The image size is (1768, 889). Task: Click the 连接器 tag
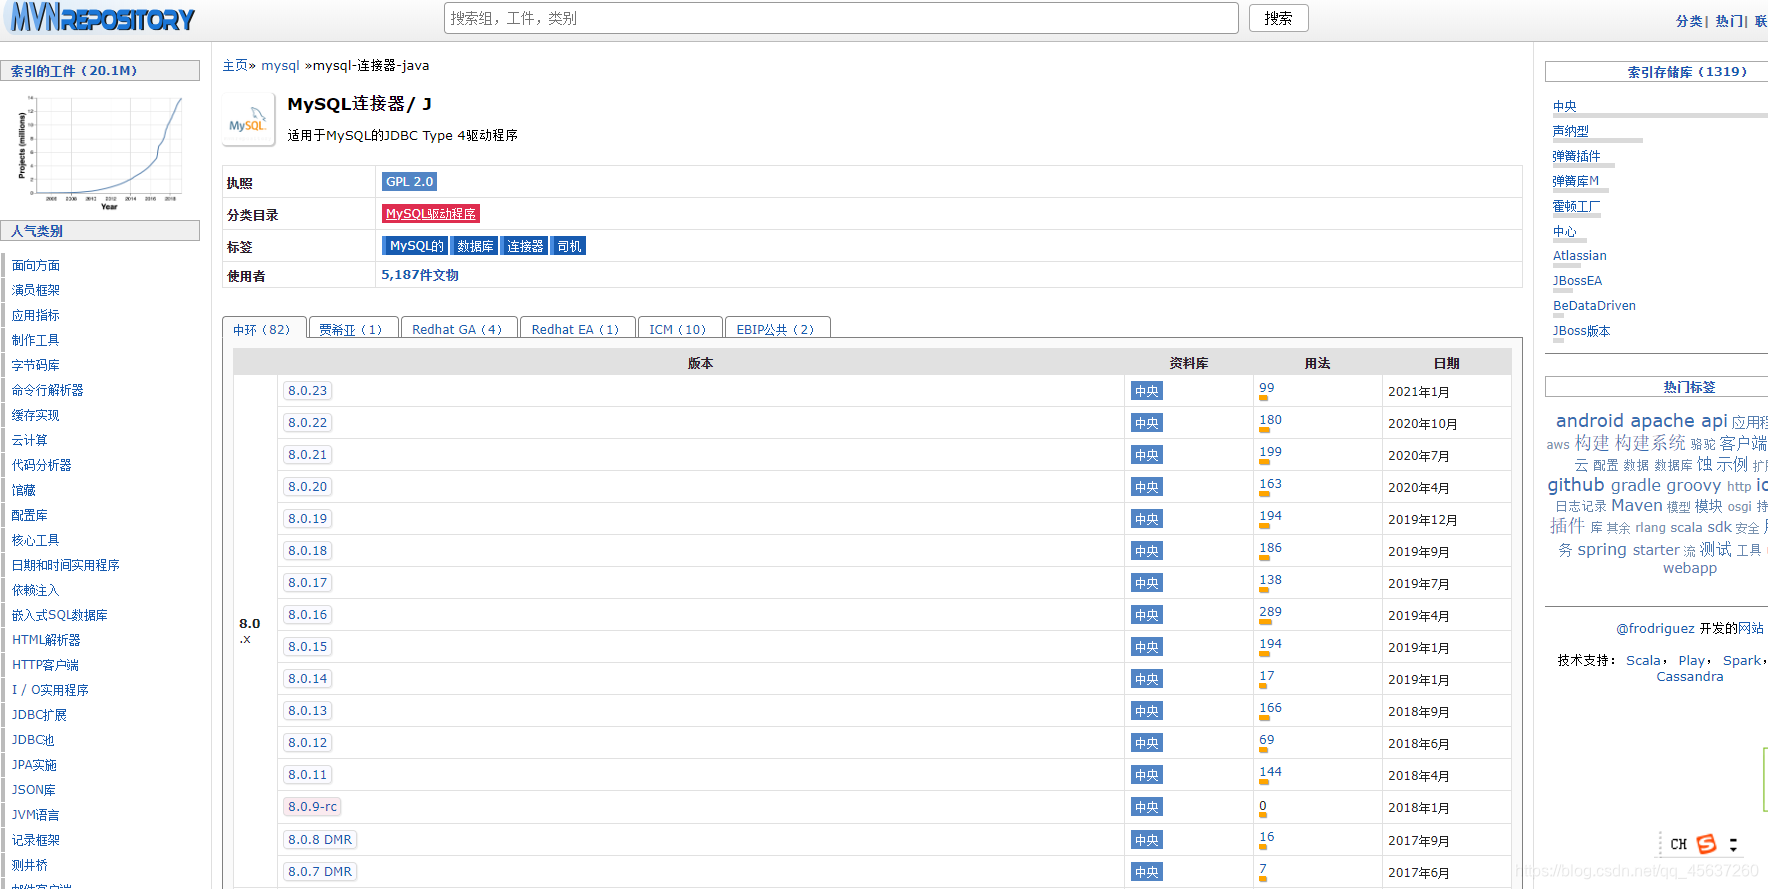point(525,246)
